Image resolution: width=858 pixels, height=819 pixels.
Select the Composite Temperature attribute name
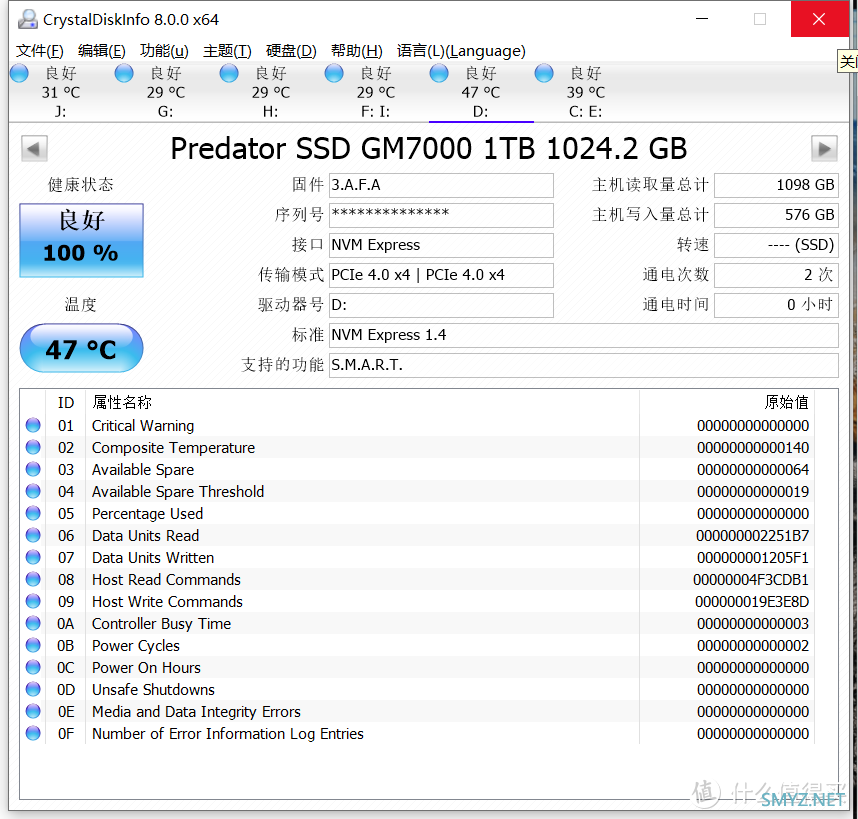pos(173,448)
